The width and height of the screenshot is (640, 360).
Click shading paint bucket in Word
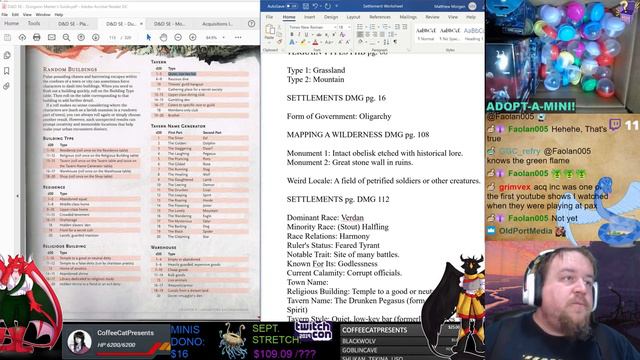click(360, 42)
